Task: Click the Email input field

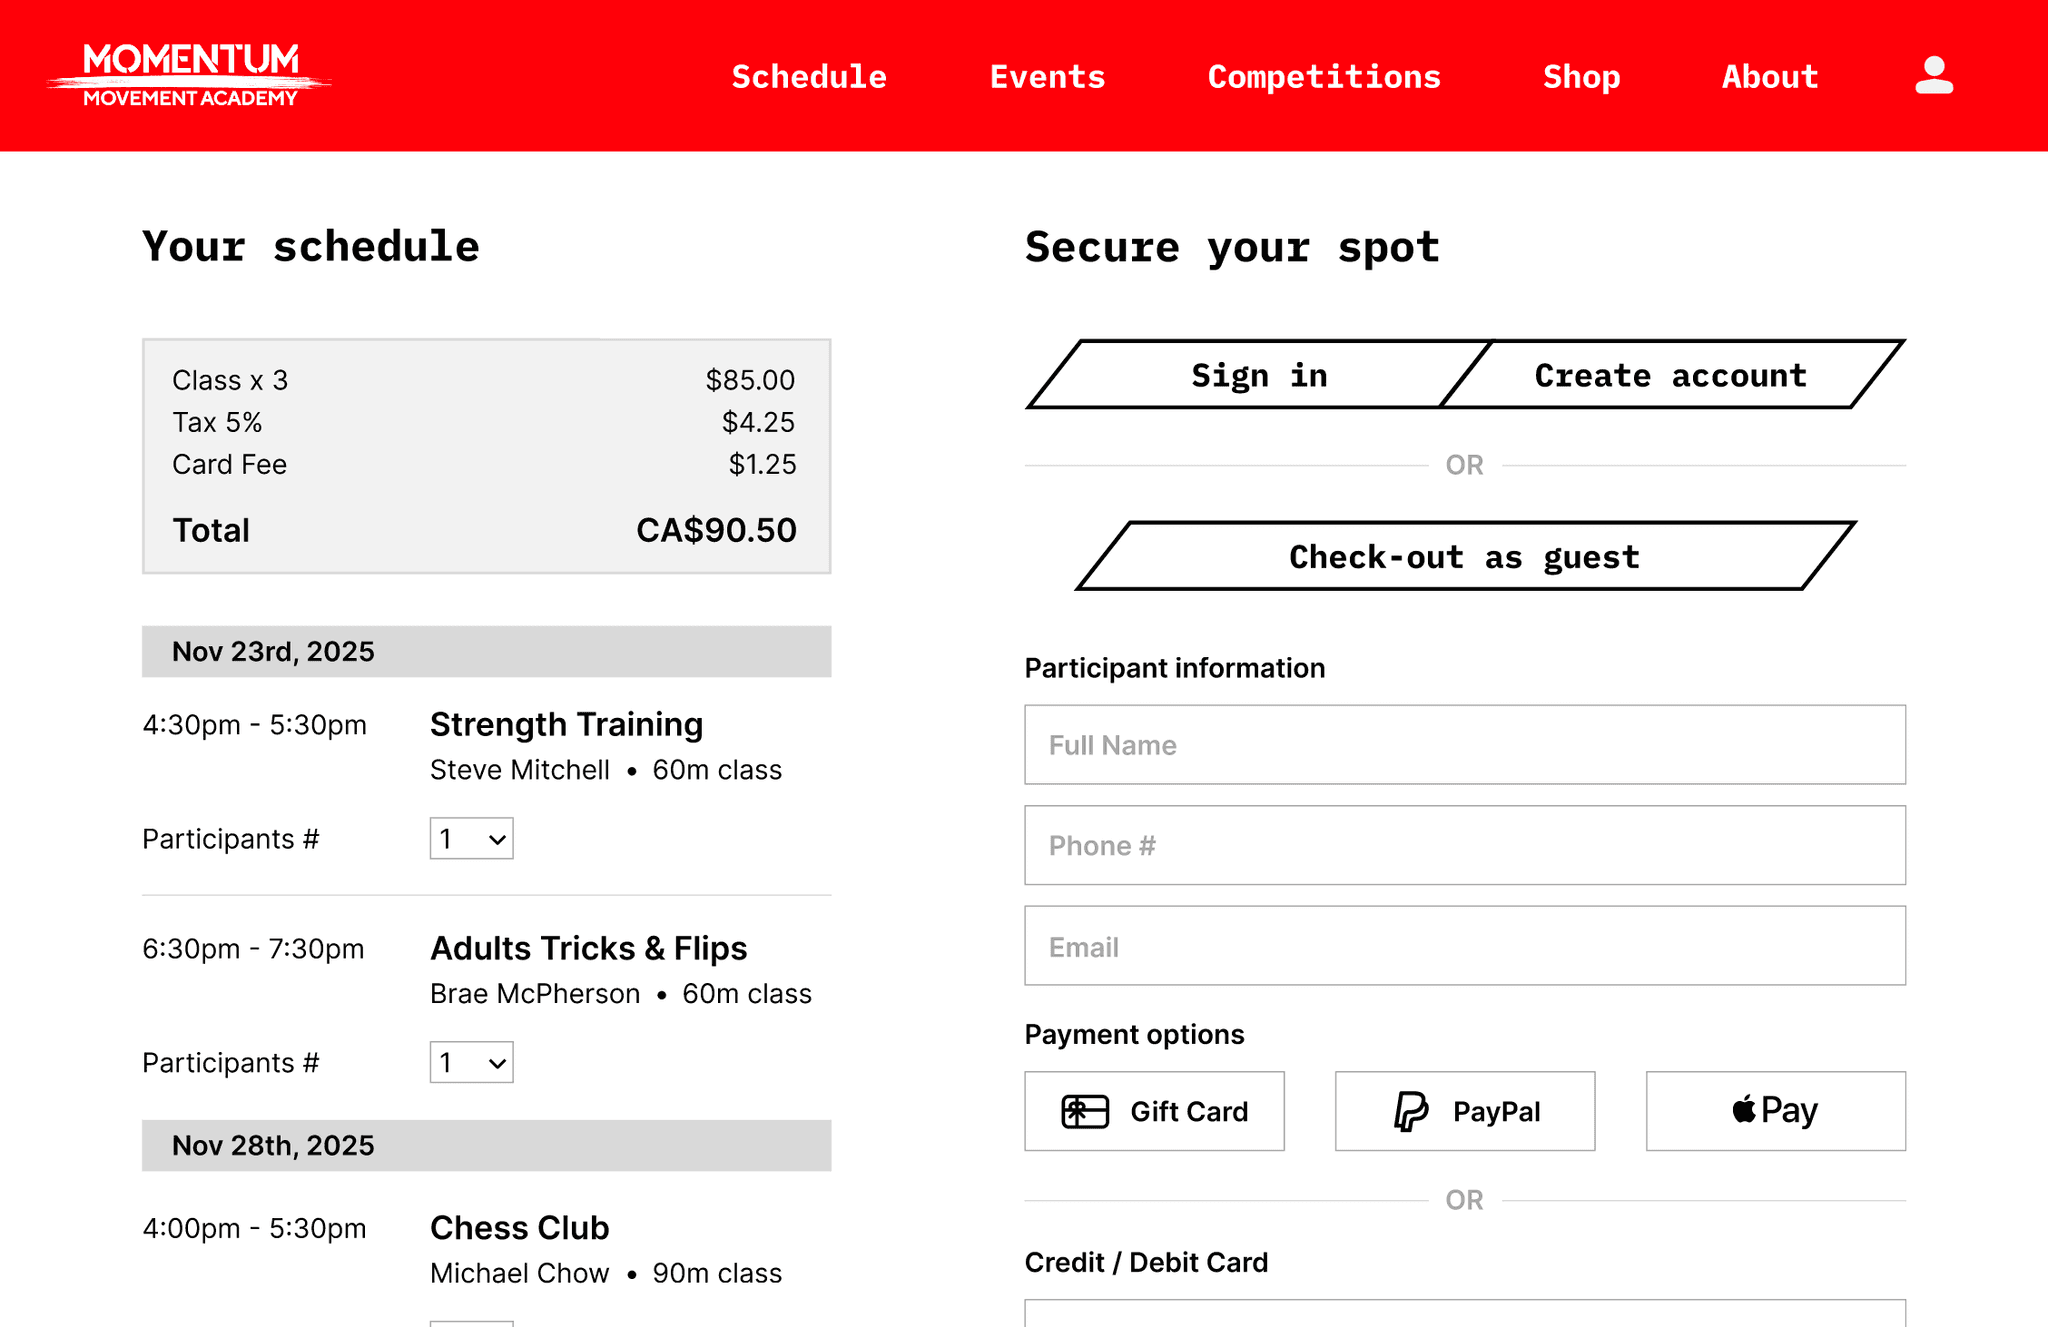Action: point(1465,946)
